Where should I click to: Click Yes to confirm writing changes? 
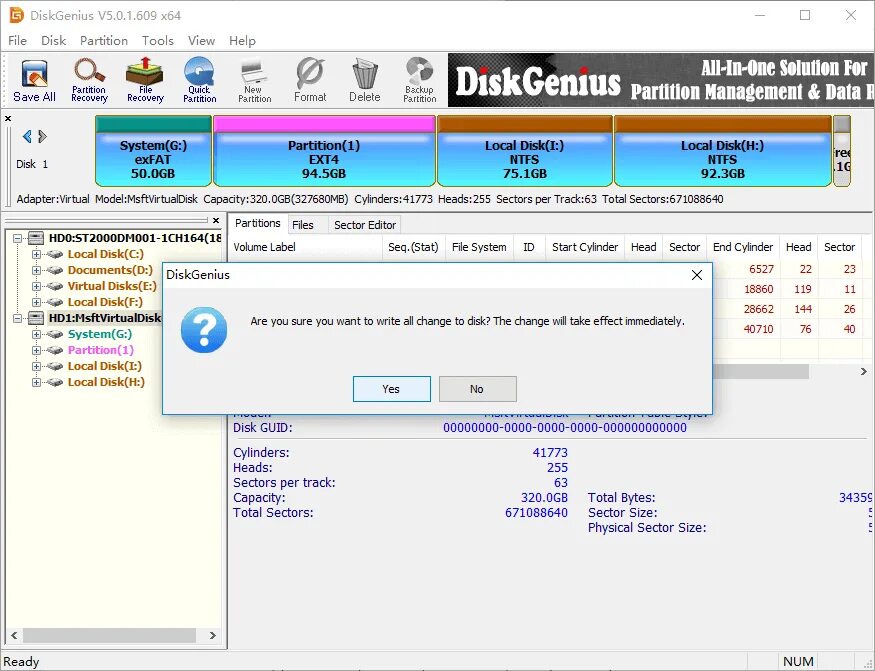(x=392, y=389)
